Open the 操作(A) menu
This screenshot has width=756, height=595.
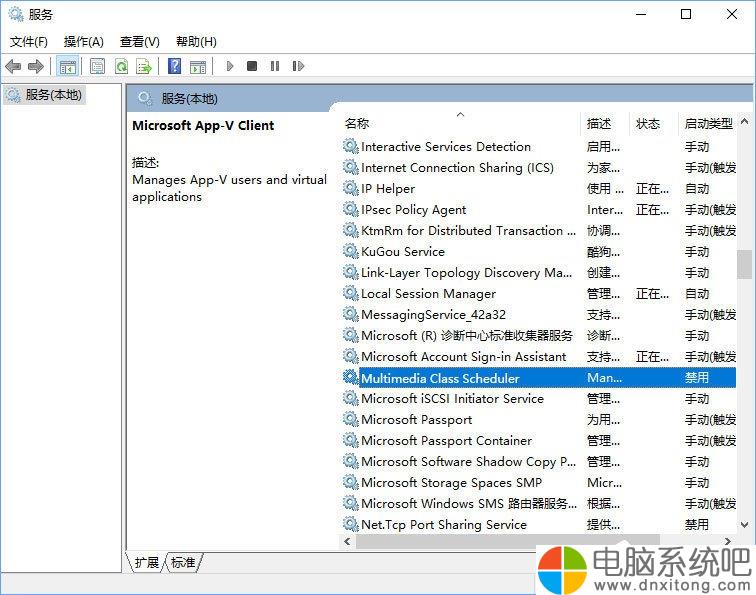[83, 42]
